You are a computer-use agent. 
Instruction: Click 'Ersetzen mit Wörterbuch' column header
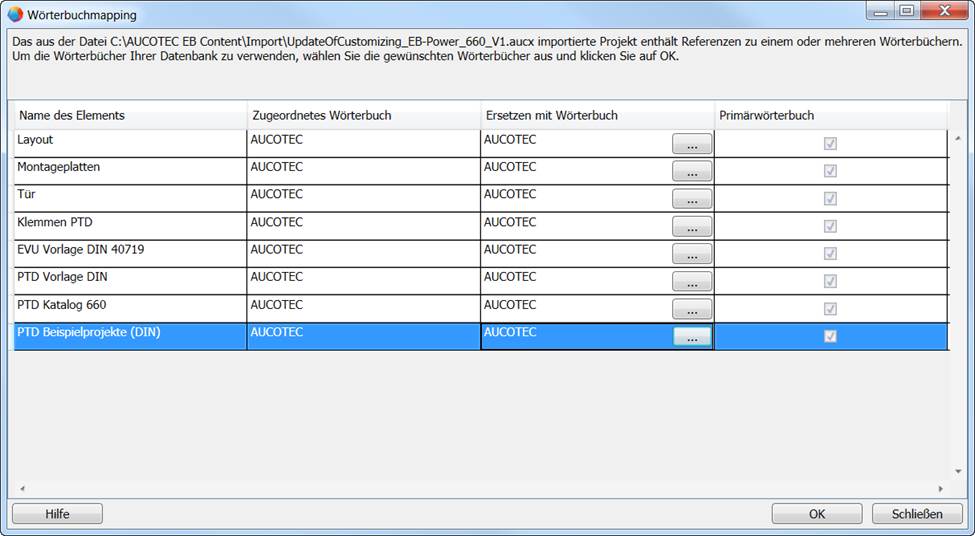[598, 116]
